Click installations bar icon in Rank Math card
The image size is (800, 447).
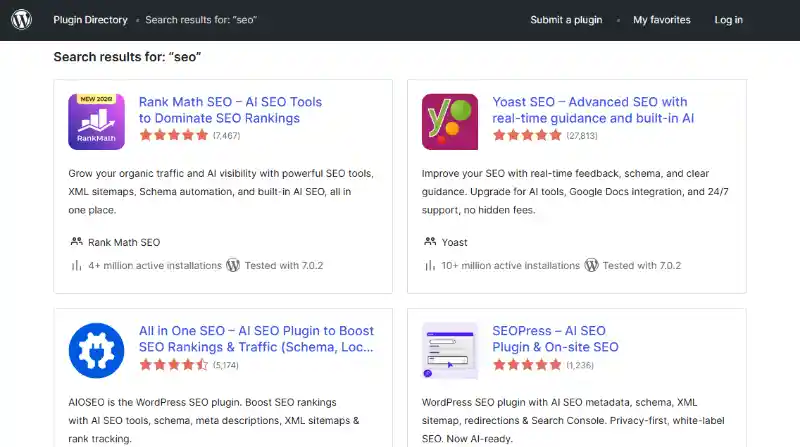pyautogui.click(x=76, y=265)
